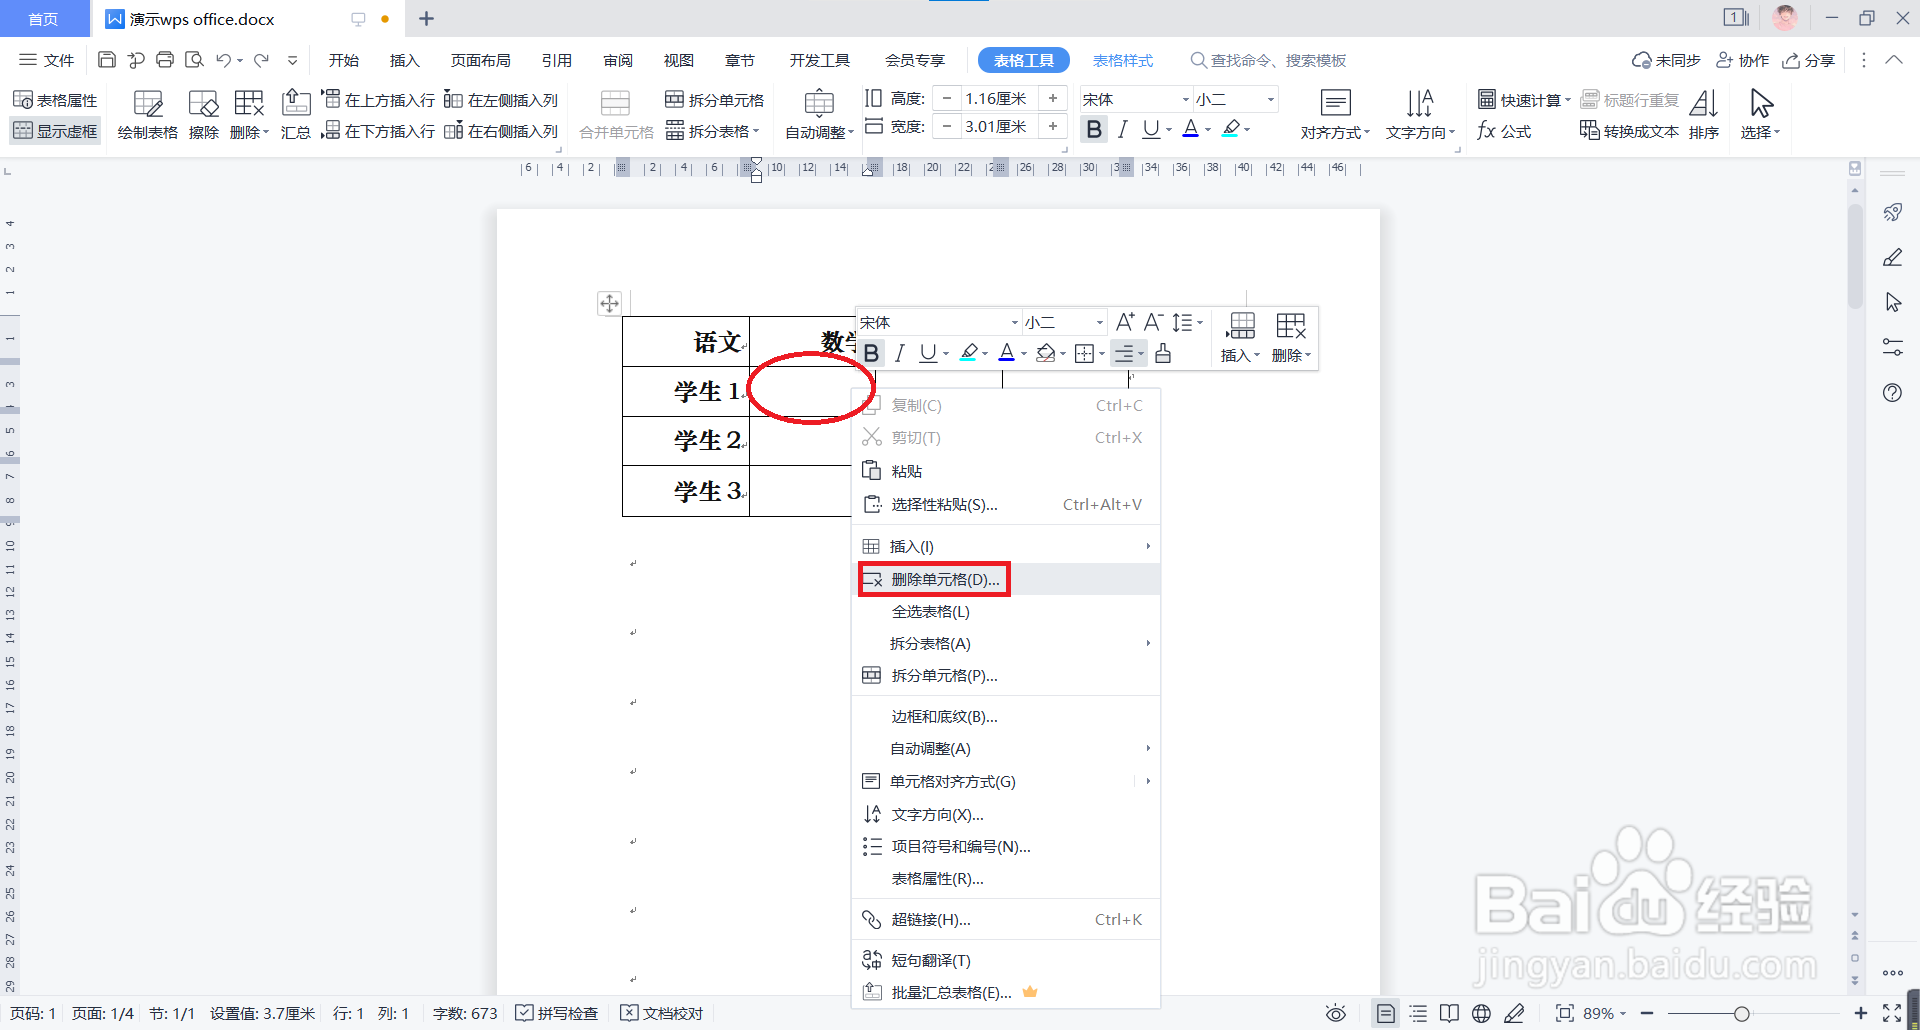Screen dimensions: 1920x1030
Task: Open the 快速计算 quick calculation dropdown
Action: 1523,99
